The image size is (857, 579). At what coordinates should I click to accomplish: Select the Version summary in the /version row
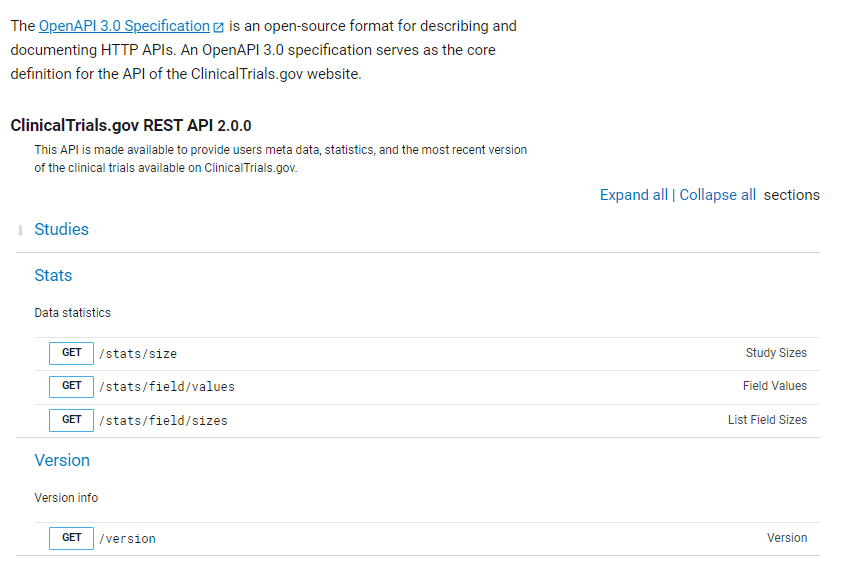coord(787,538)
